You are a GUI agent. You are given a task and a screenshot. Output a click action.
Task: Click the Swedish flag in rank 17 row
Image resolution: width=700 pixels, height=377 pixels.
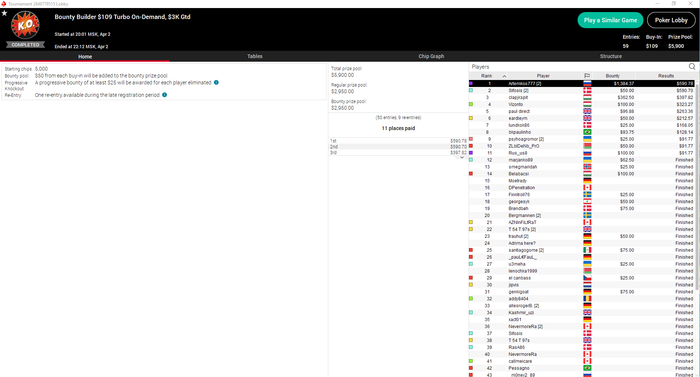(x=587, y=195)
